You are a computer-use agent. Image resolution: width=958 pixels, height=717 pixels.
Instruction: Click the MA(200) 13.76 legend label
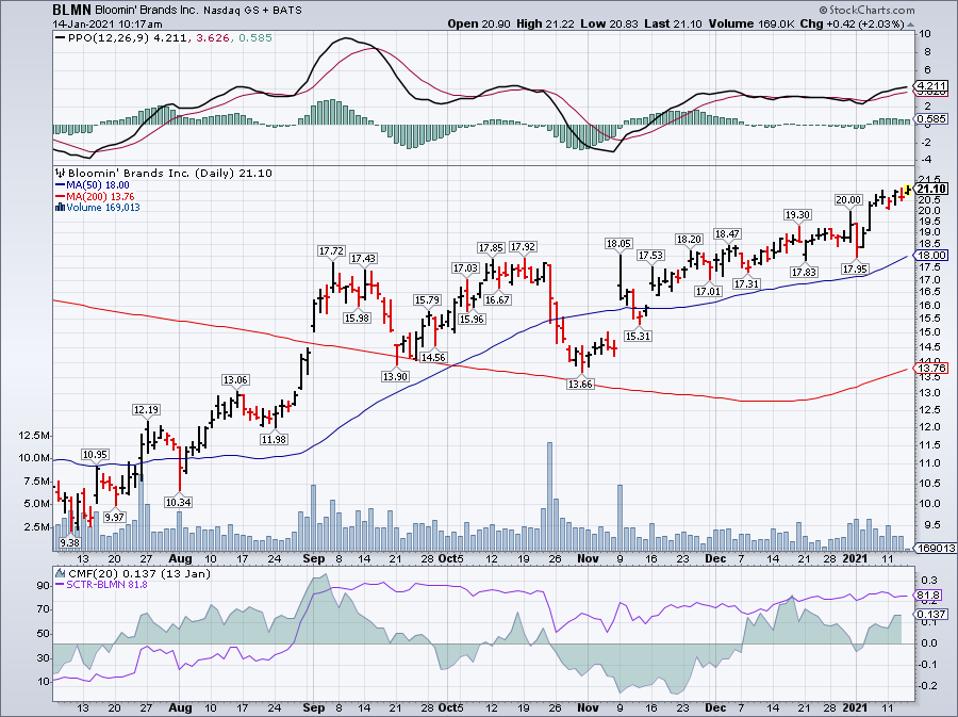pyautogui.click(x=100, y=197)
